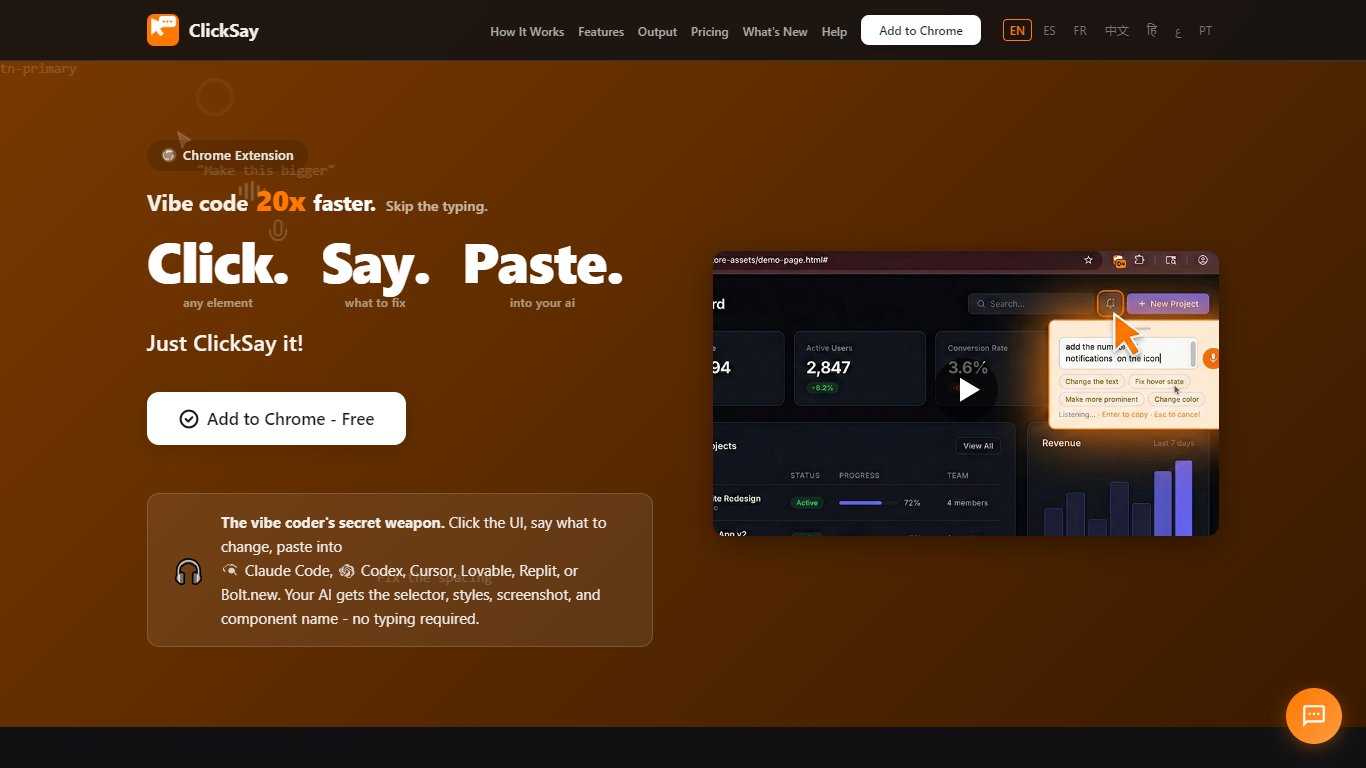1366x768 pixels.
Task: Click New Project button in demo video
Action: click(x=1168, y=303)
